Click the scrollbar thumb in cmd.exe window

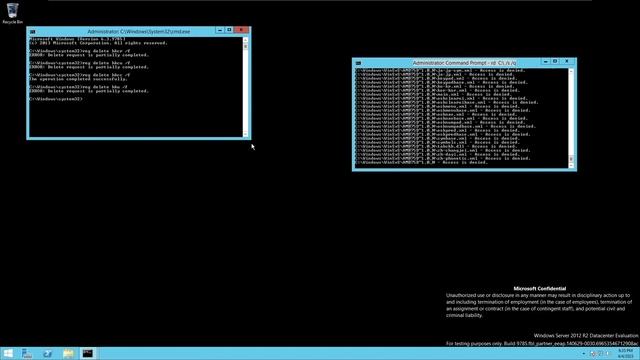click(245, 47)
